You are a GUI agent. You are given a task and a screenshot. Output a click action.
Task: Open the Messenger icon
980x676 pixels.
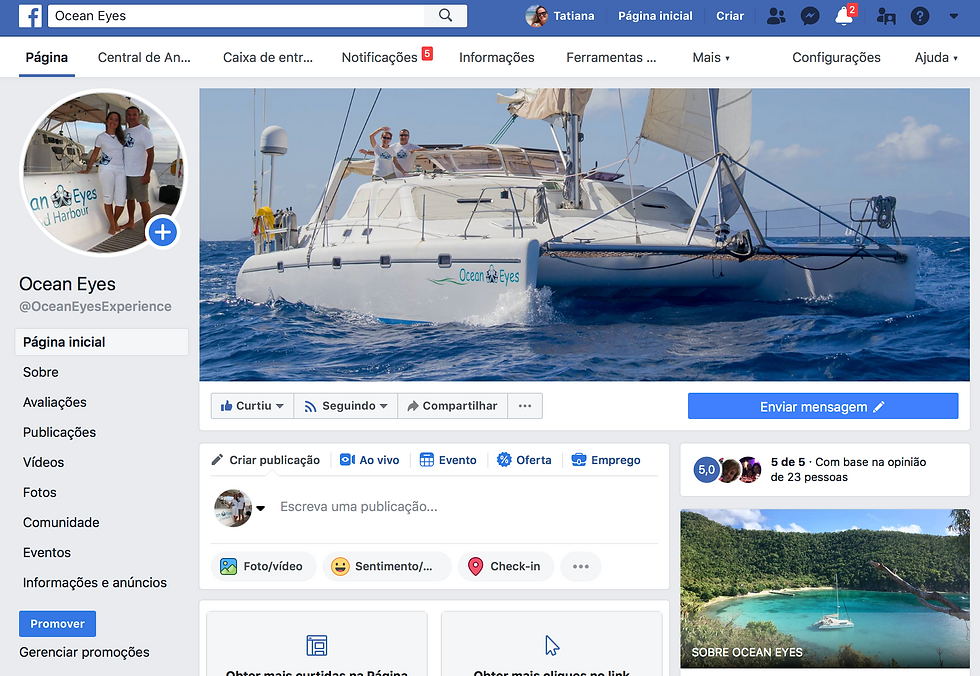[810, 16]
